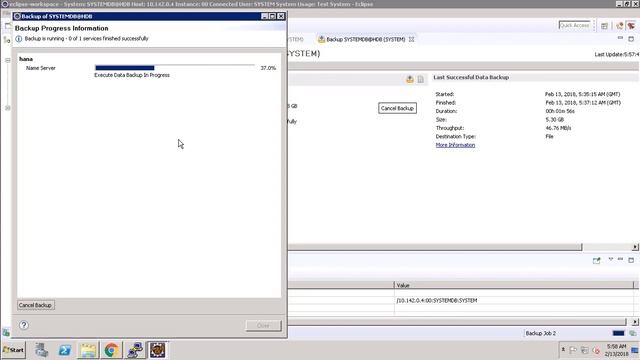Maximize the lower properties view
Image resolution: width=640 pixels, height=360 pixels.
pos(631,260)
